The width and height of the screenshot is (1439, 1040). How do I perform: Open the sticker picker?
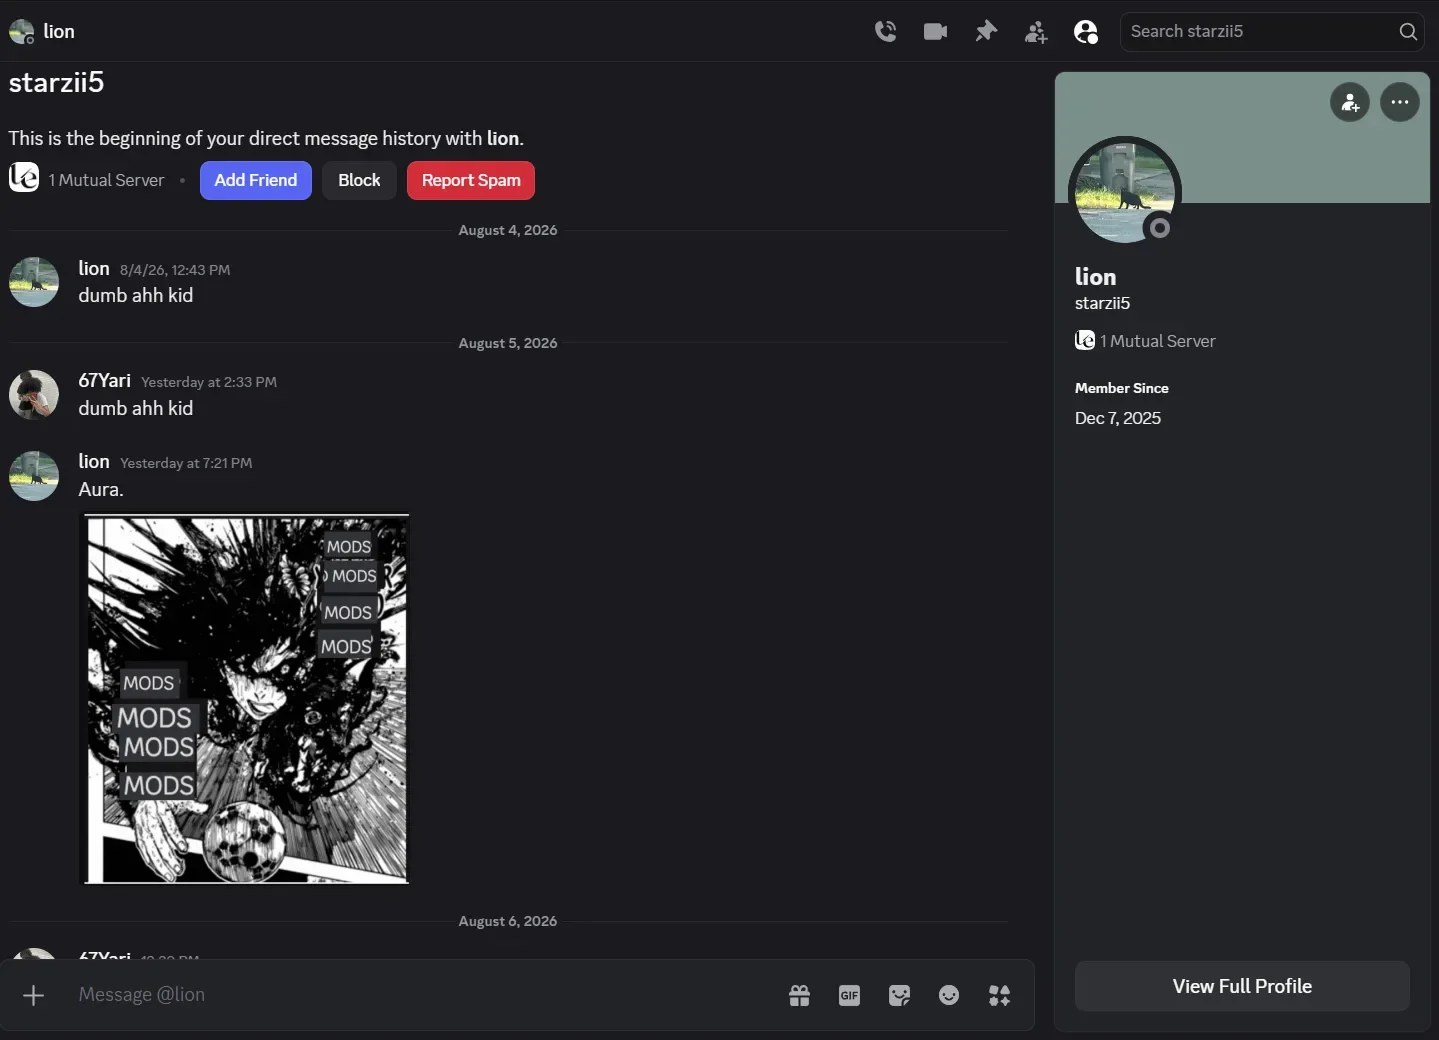[899, 995]
